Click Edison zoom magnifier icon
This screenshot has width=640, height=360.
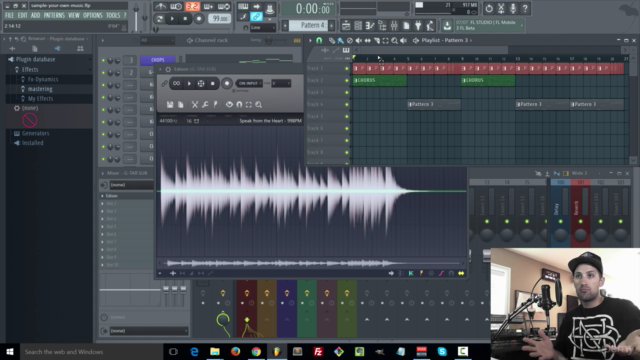[259, 105]
